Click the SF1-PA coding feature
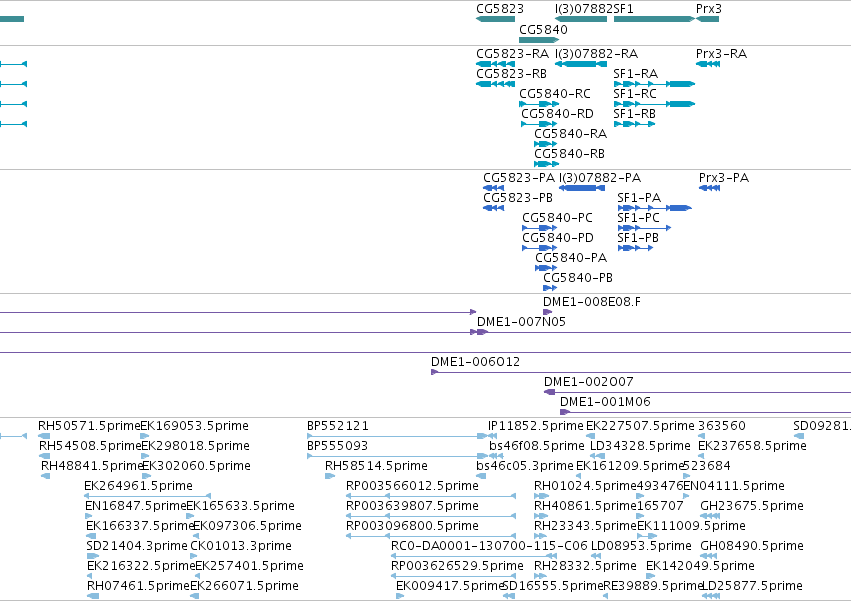 click(x=655, y=208)
